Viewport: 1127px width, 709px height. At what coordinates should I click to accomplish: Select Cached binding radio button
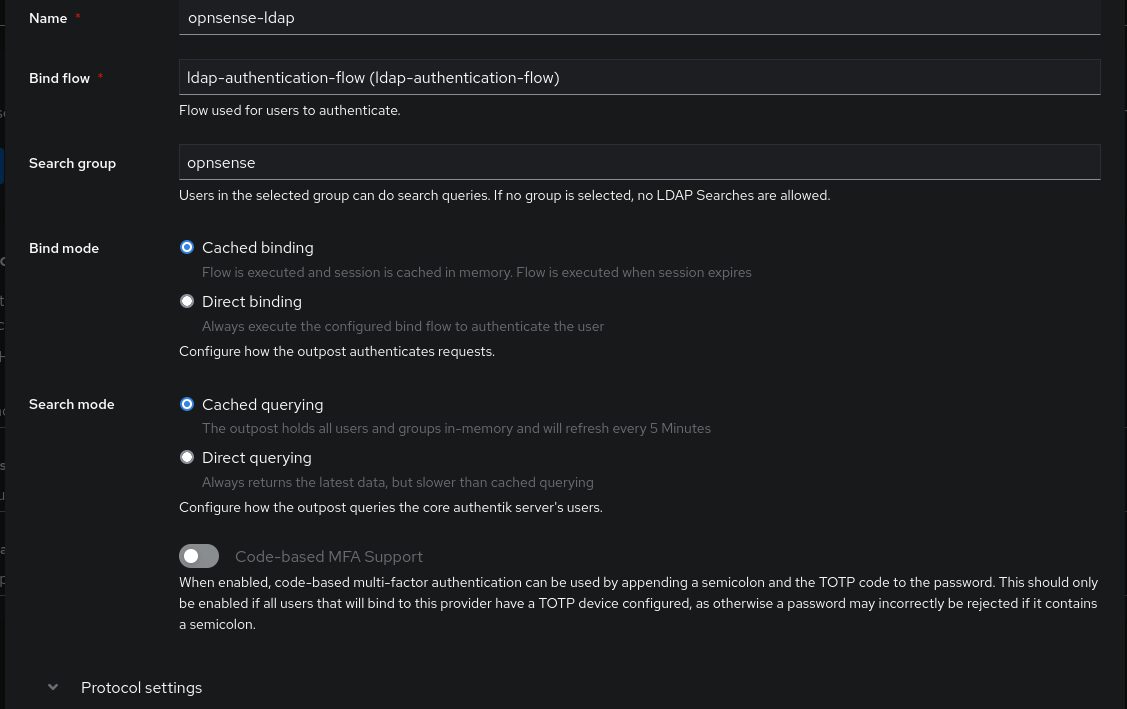click(x=187, y=247)
